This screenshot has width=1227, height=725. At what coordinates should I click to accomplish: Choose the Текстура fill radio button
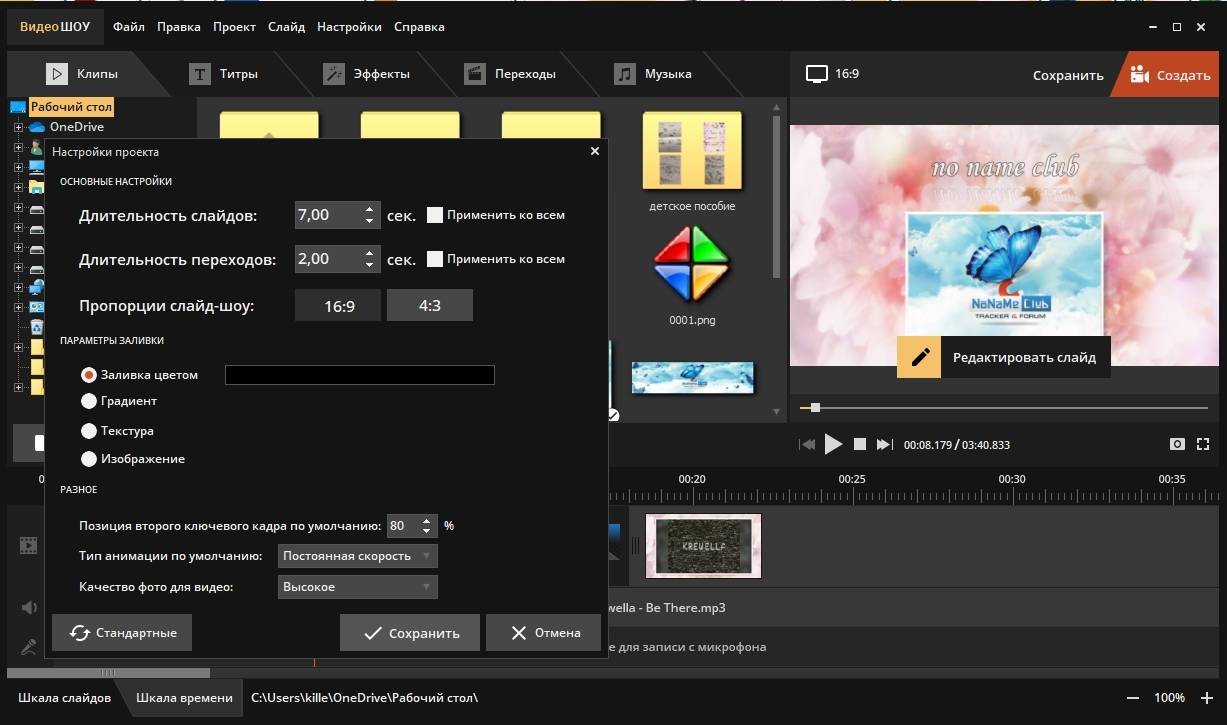(89, 431)
